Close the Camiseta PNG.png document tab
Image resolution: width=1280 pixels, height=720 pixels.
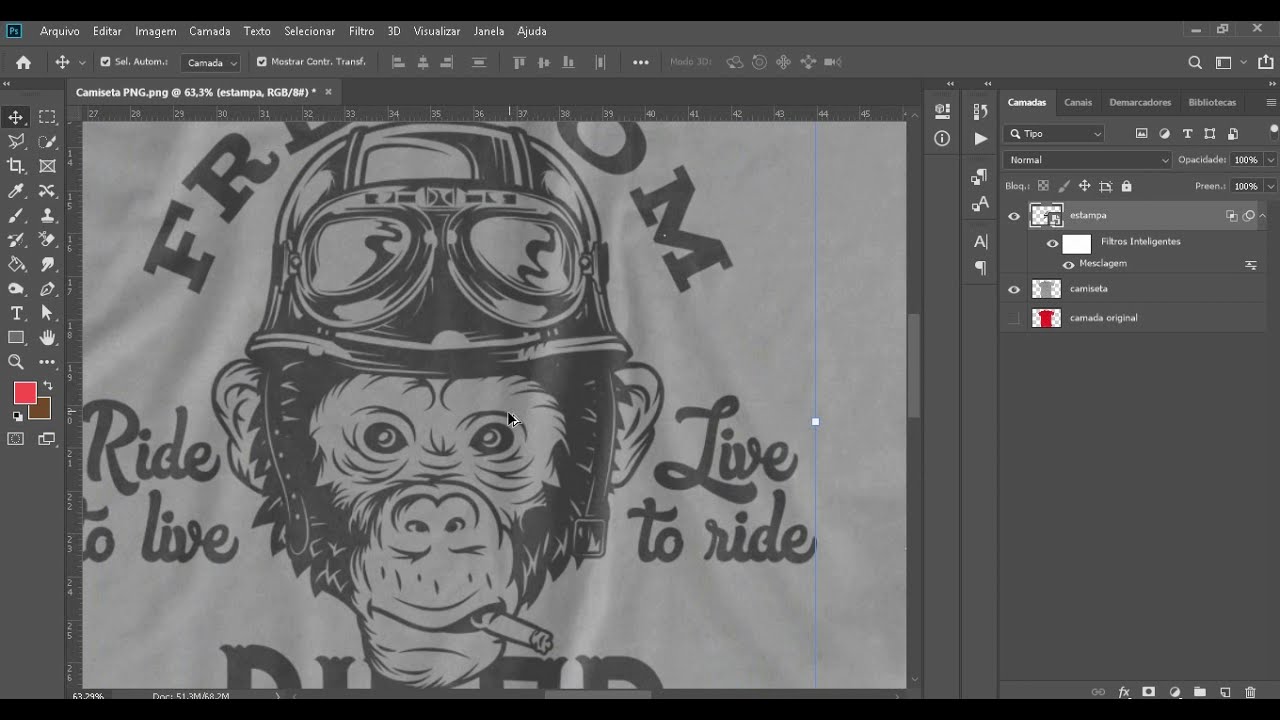pos(328,92)
